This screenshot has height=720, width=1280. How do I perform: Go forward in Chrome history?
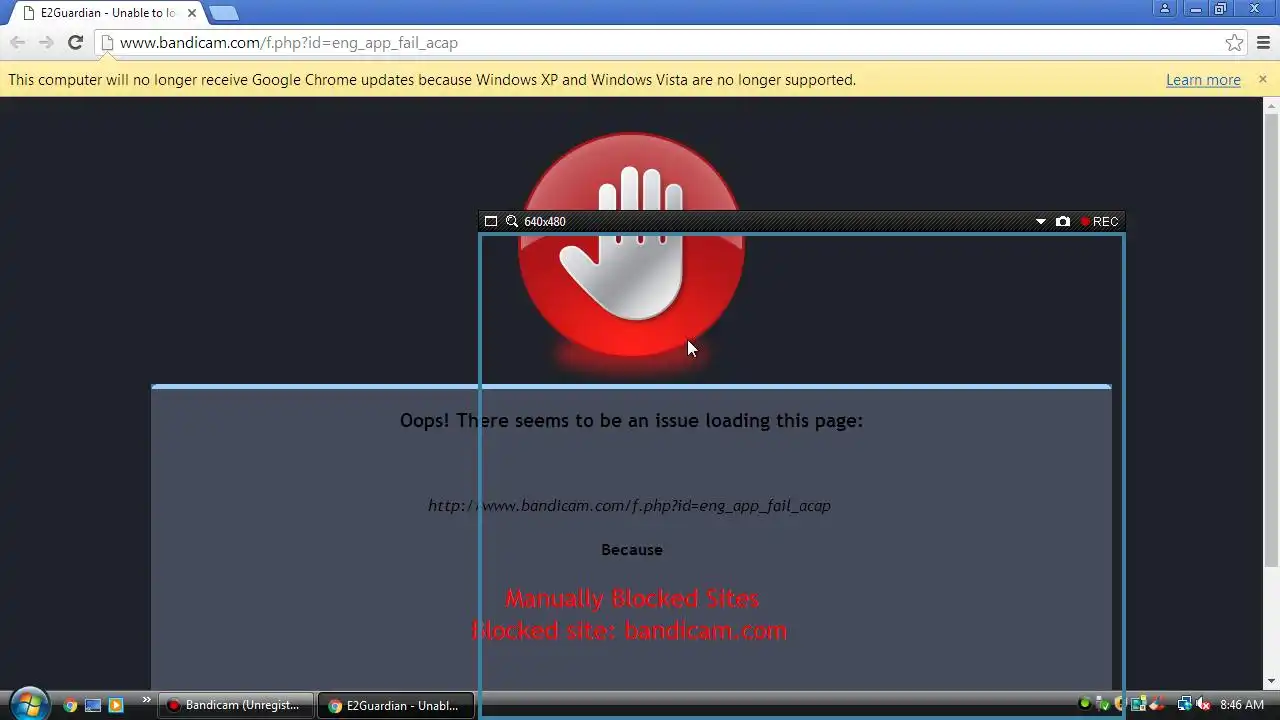tap(46, 43)
